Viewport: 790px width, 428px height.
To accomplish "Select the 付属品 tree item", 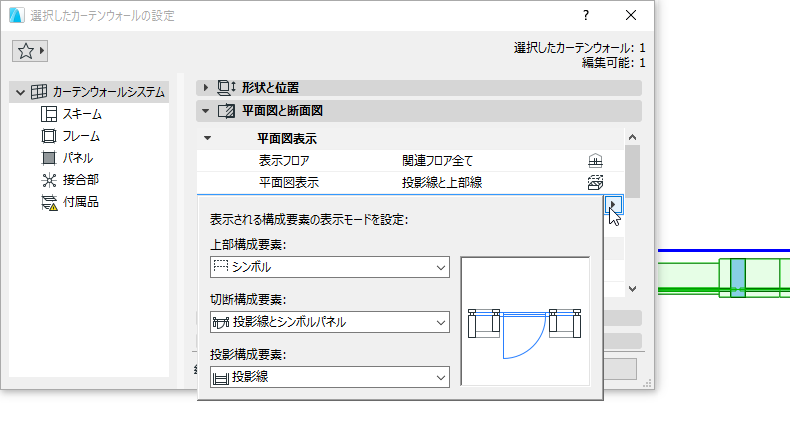I will [x=81, y=202].
